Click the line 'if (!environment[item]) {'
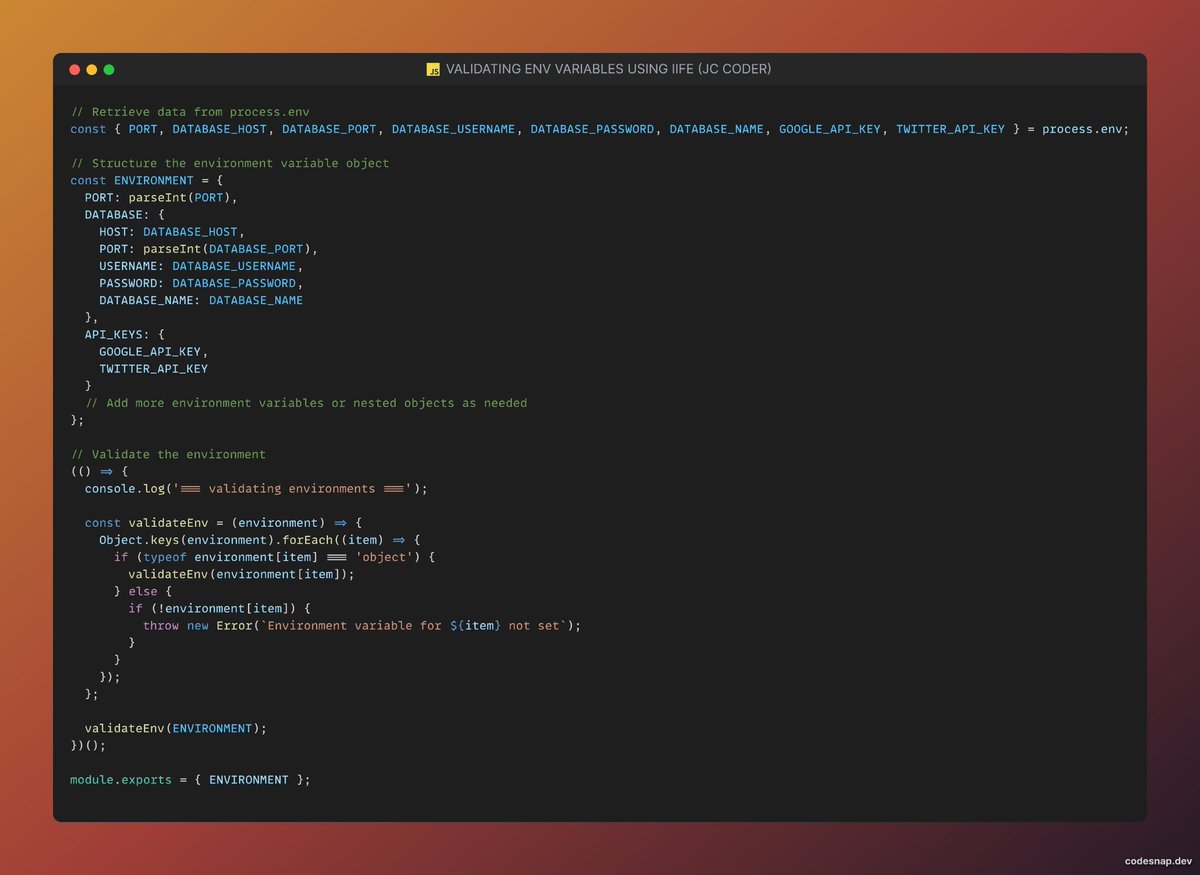This screenshot has height=875, width=1200. point(220,608)
